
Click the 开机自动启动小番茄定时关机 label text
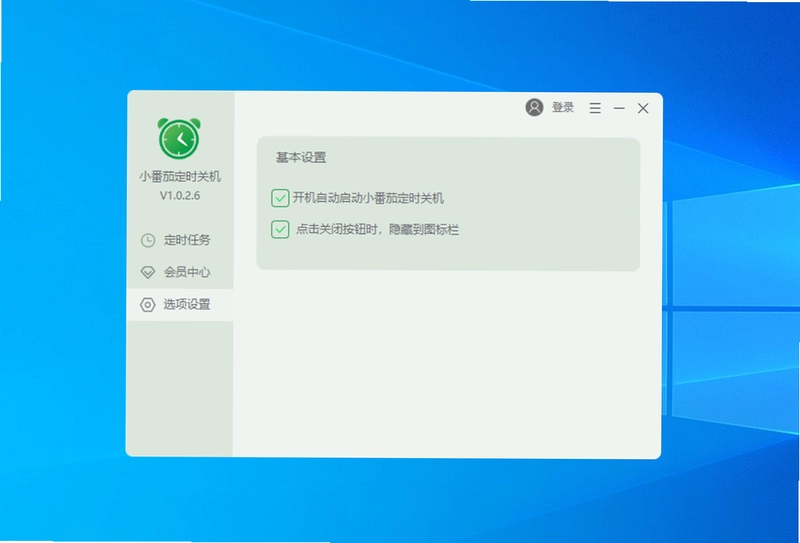point(368,198)
